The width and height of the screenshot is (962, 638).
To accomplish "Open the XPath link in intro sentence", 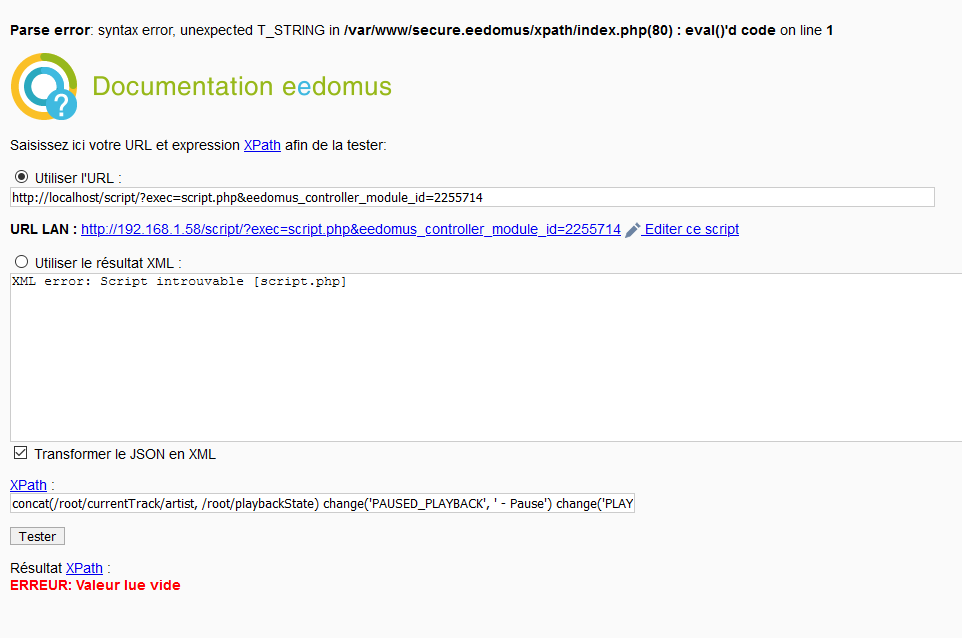I will 262,145.
